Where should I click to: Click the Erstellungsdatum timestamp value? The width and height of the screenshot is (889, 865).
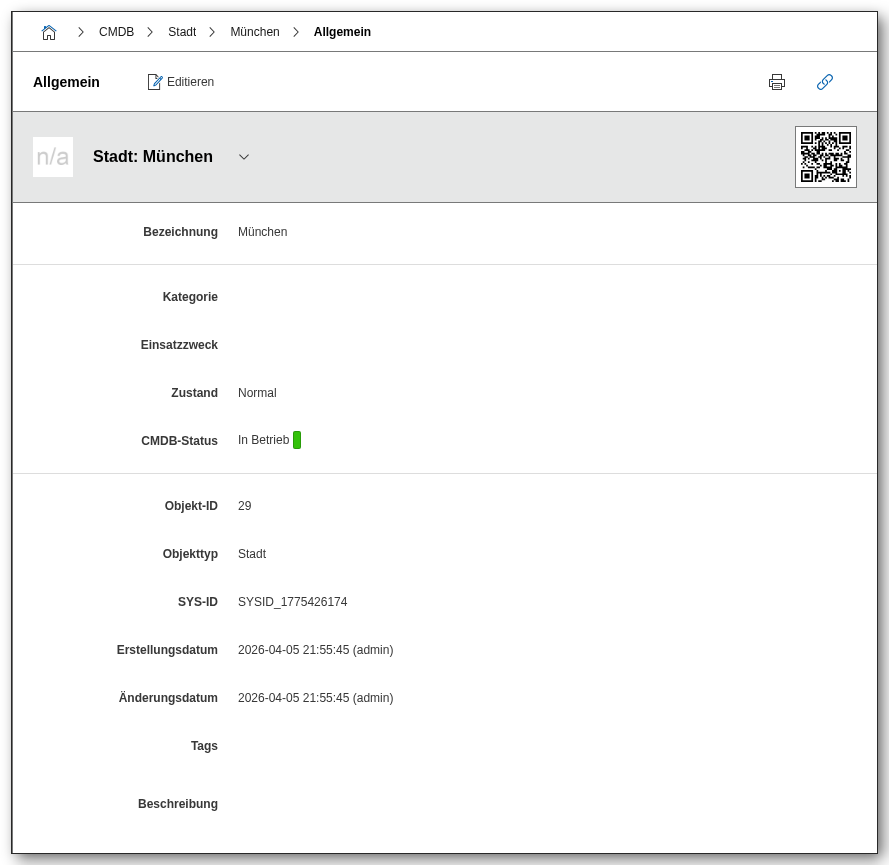(315, 650)
